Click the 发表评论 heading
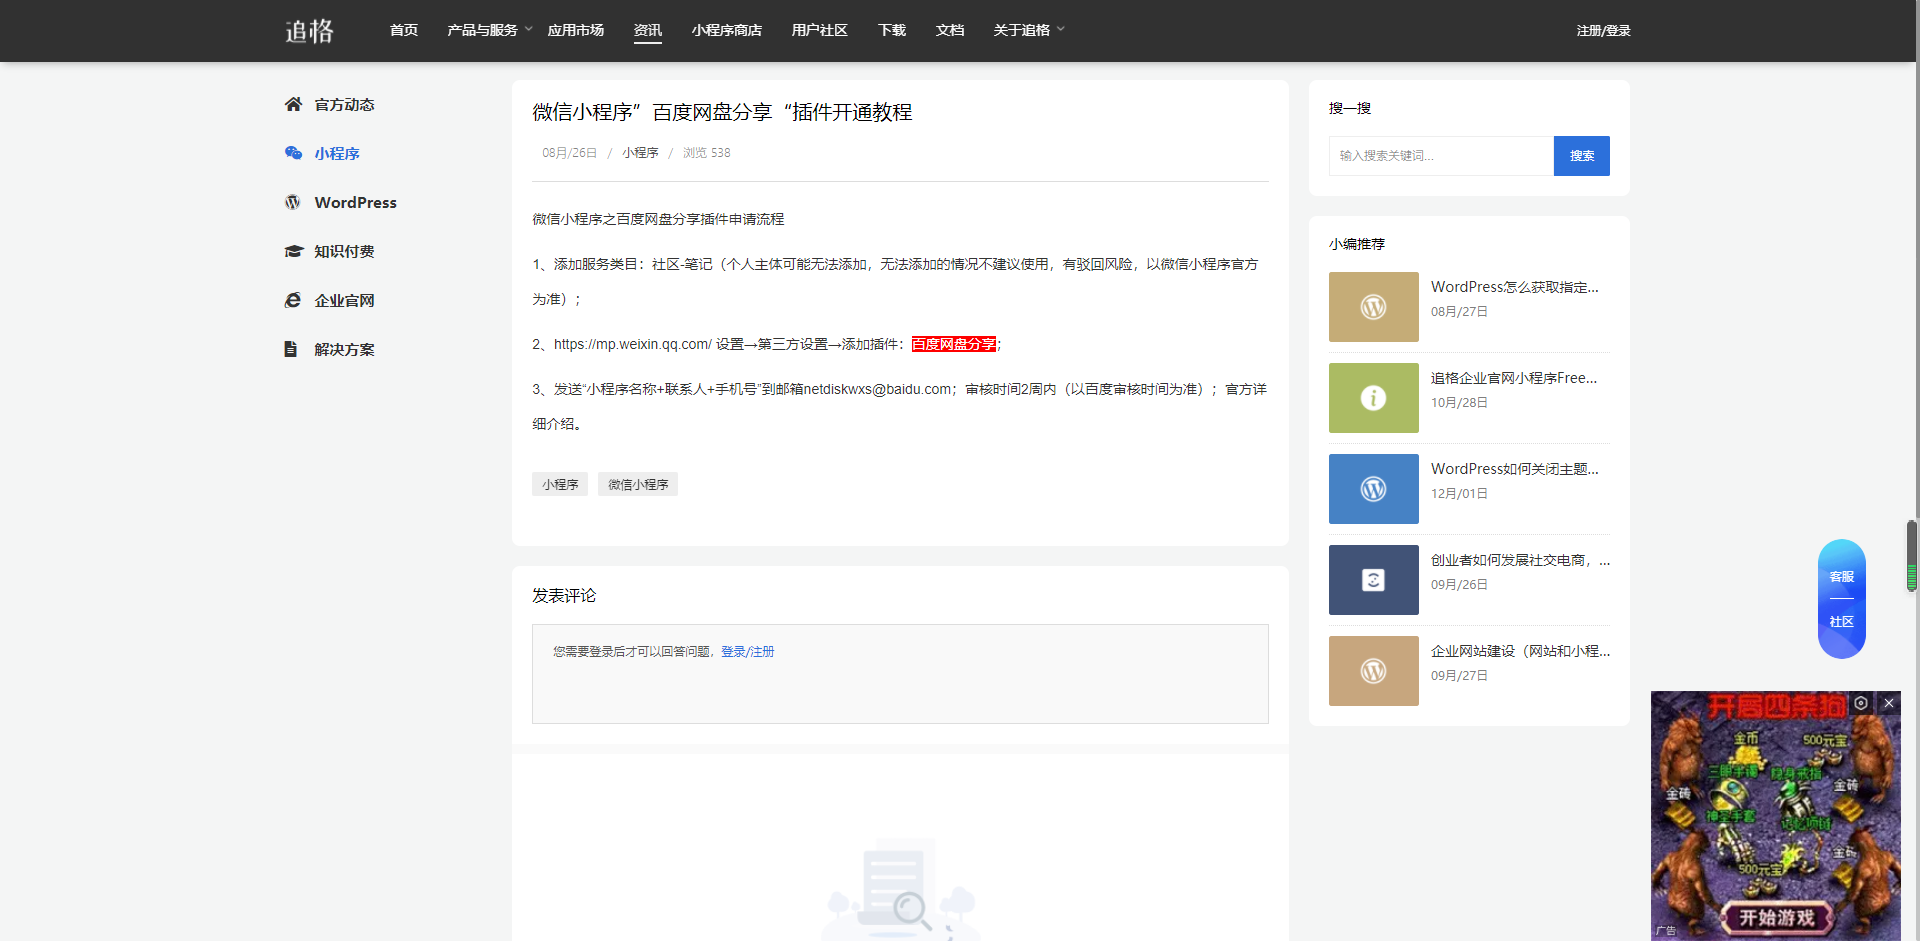The height and width of the screenshot is (941, 1920). pyautogui.click(x=564, y=596)
